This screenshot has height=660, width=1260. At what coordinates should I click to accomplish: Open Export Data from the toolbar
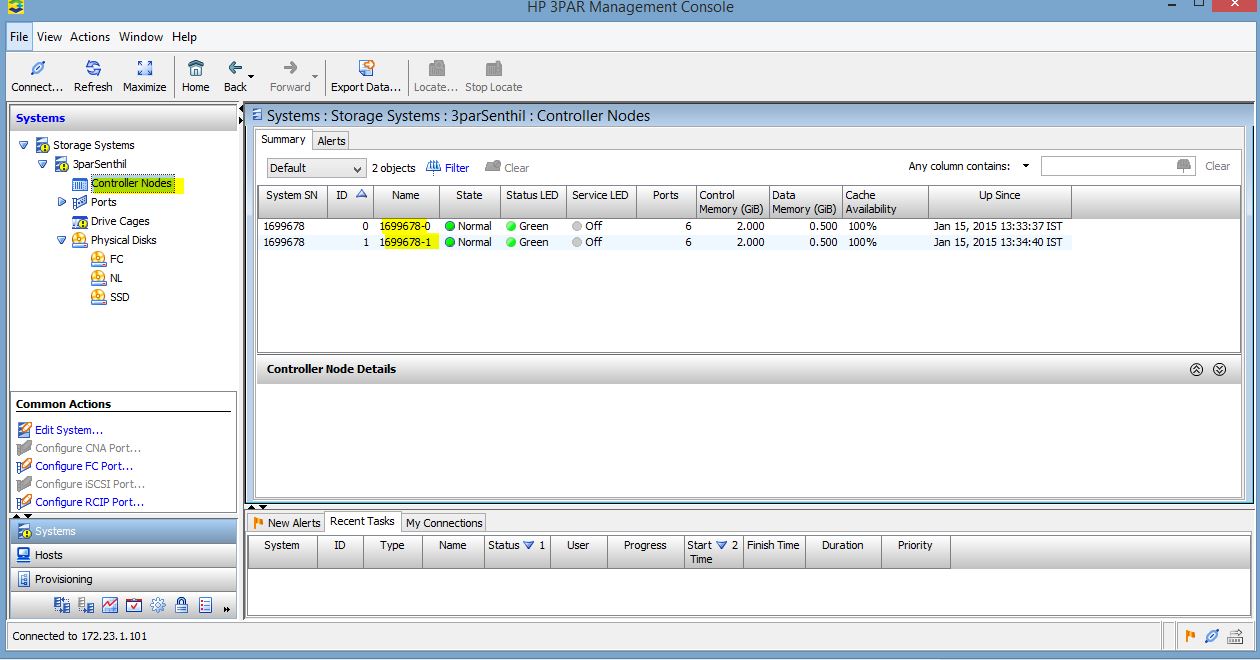click(x=366, y=70)
